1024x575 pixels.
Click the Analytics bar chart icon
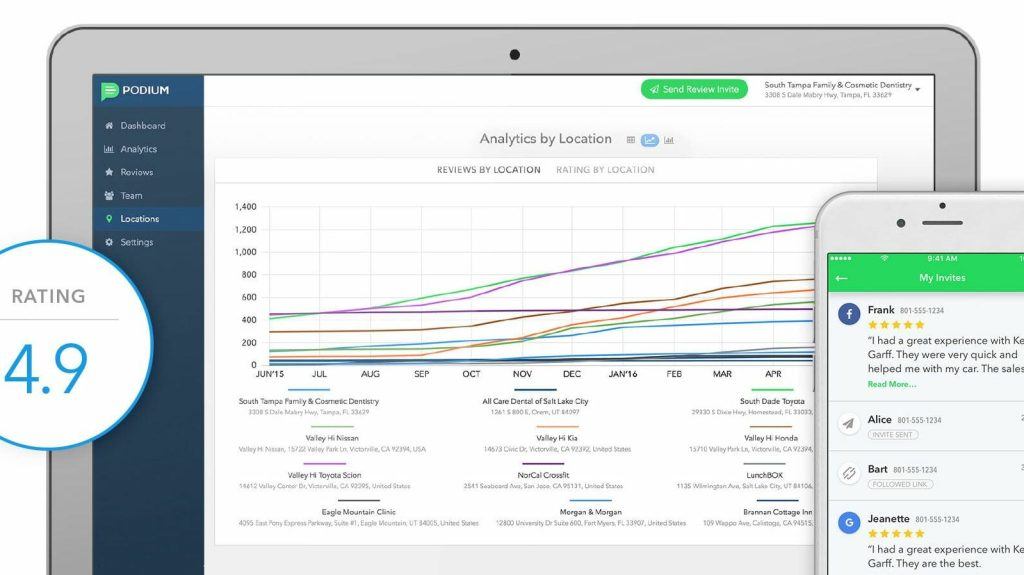(109, 149)
